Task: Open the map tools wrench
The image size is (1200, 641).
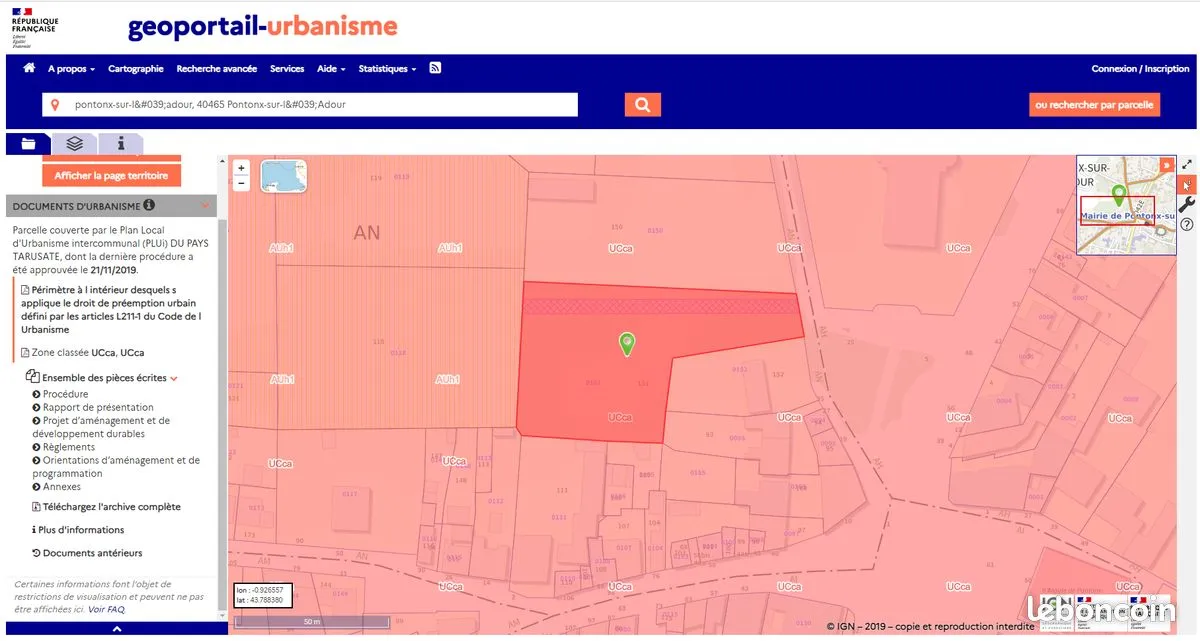Action: 1187,204
